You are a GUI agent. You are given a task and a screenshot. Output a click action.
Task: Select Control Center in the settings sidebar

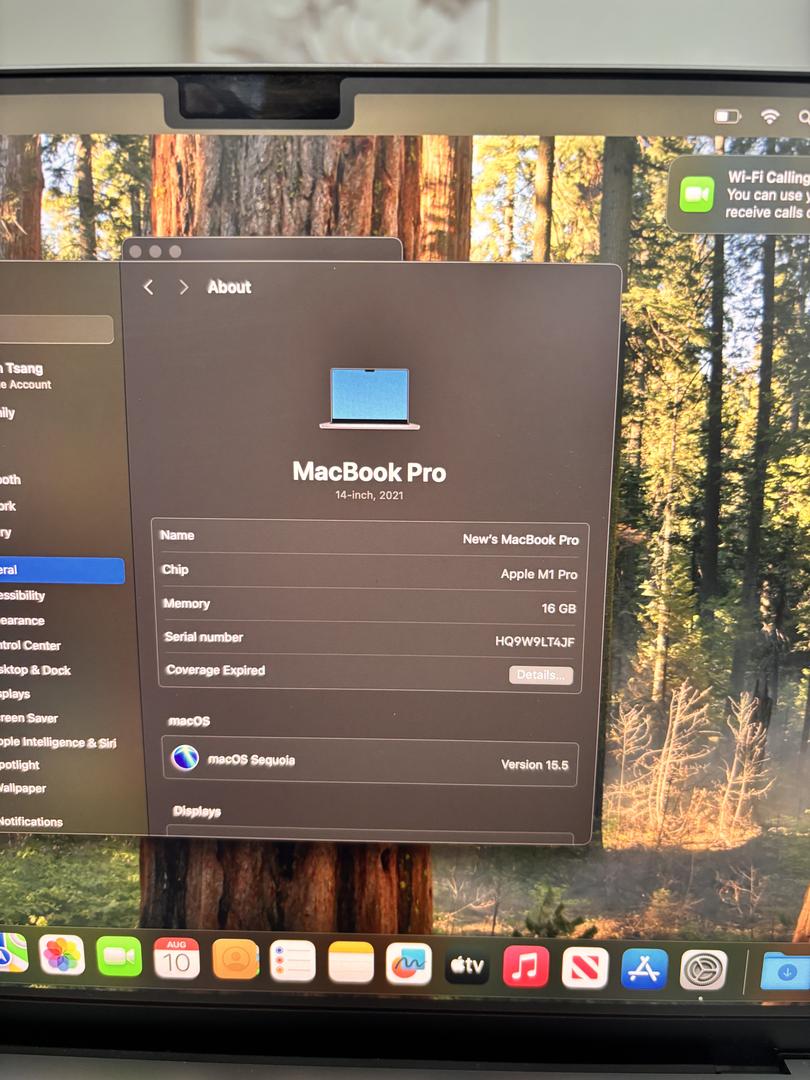(30, 645)
